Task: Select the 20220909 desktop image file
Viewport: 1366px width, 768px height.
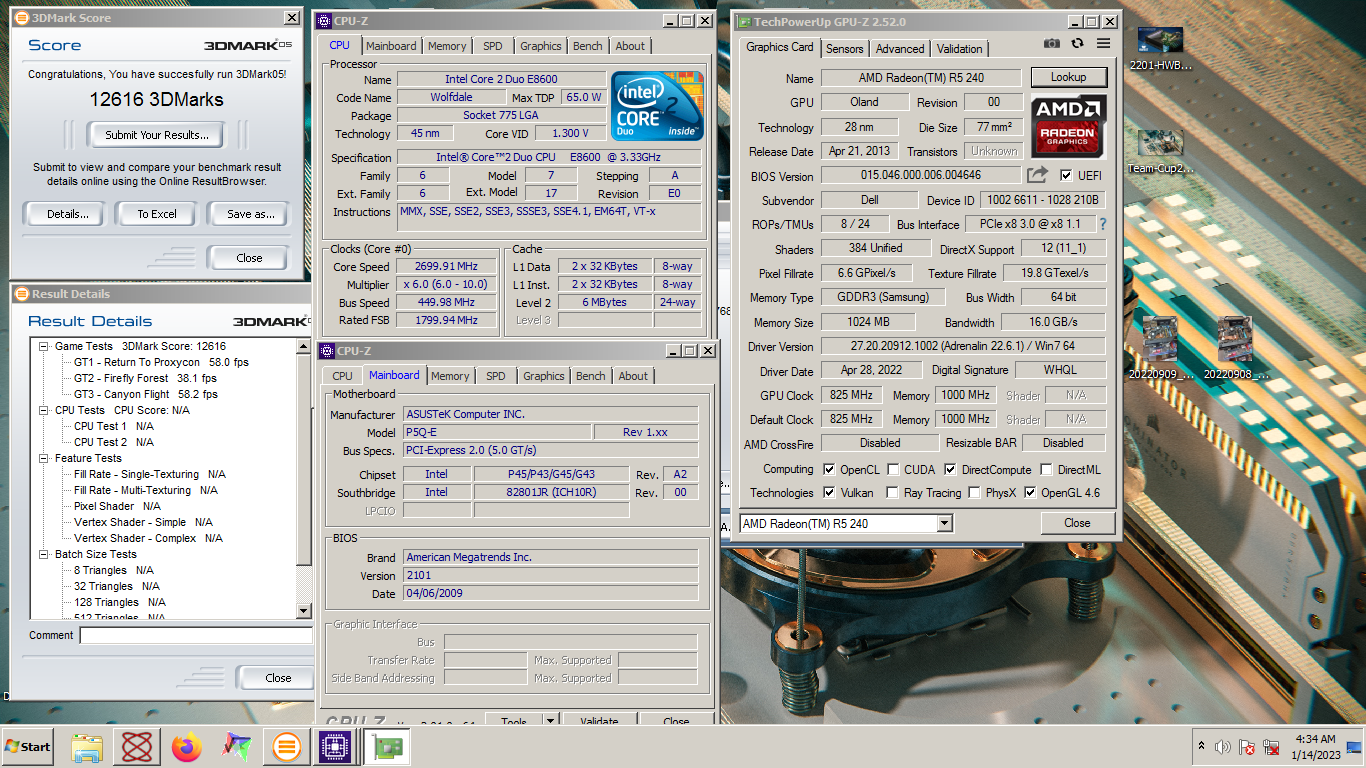Action: coord(1160,348)
